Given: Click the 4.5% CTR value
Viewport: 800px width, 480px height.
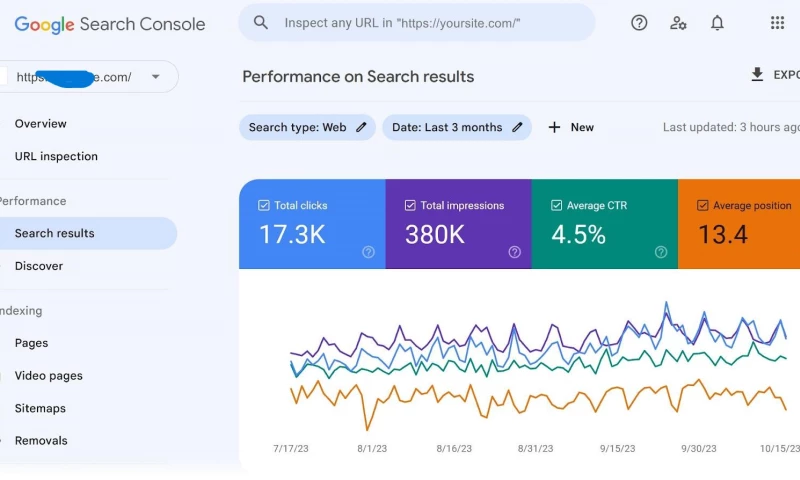Looking at the screenshot, I should pos(579,235).
